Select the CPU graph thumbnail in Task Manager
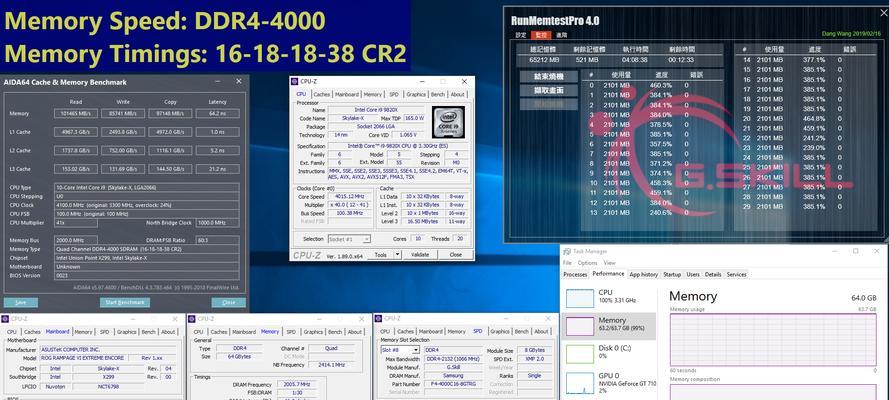Image resolution: width=889 pixels, height=400 pixels. [579, 298]
